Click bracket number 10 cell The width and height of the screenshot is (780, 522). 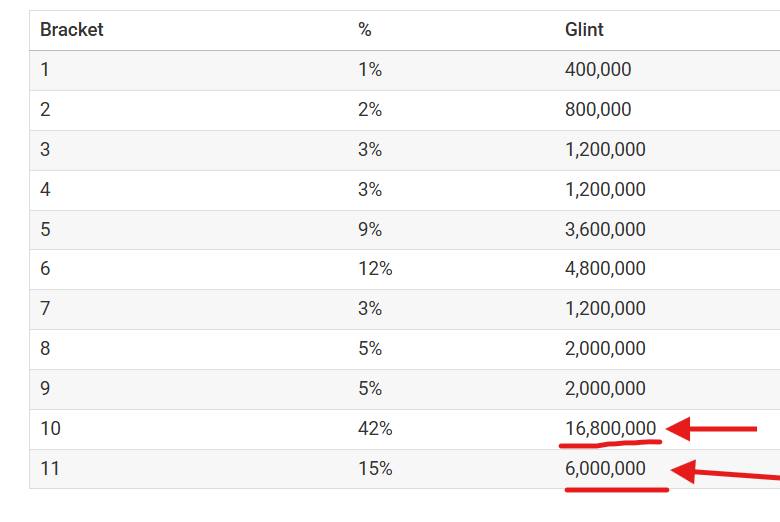pyautogui.click(x=51, y=429)
